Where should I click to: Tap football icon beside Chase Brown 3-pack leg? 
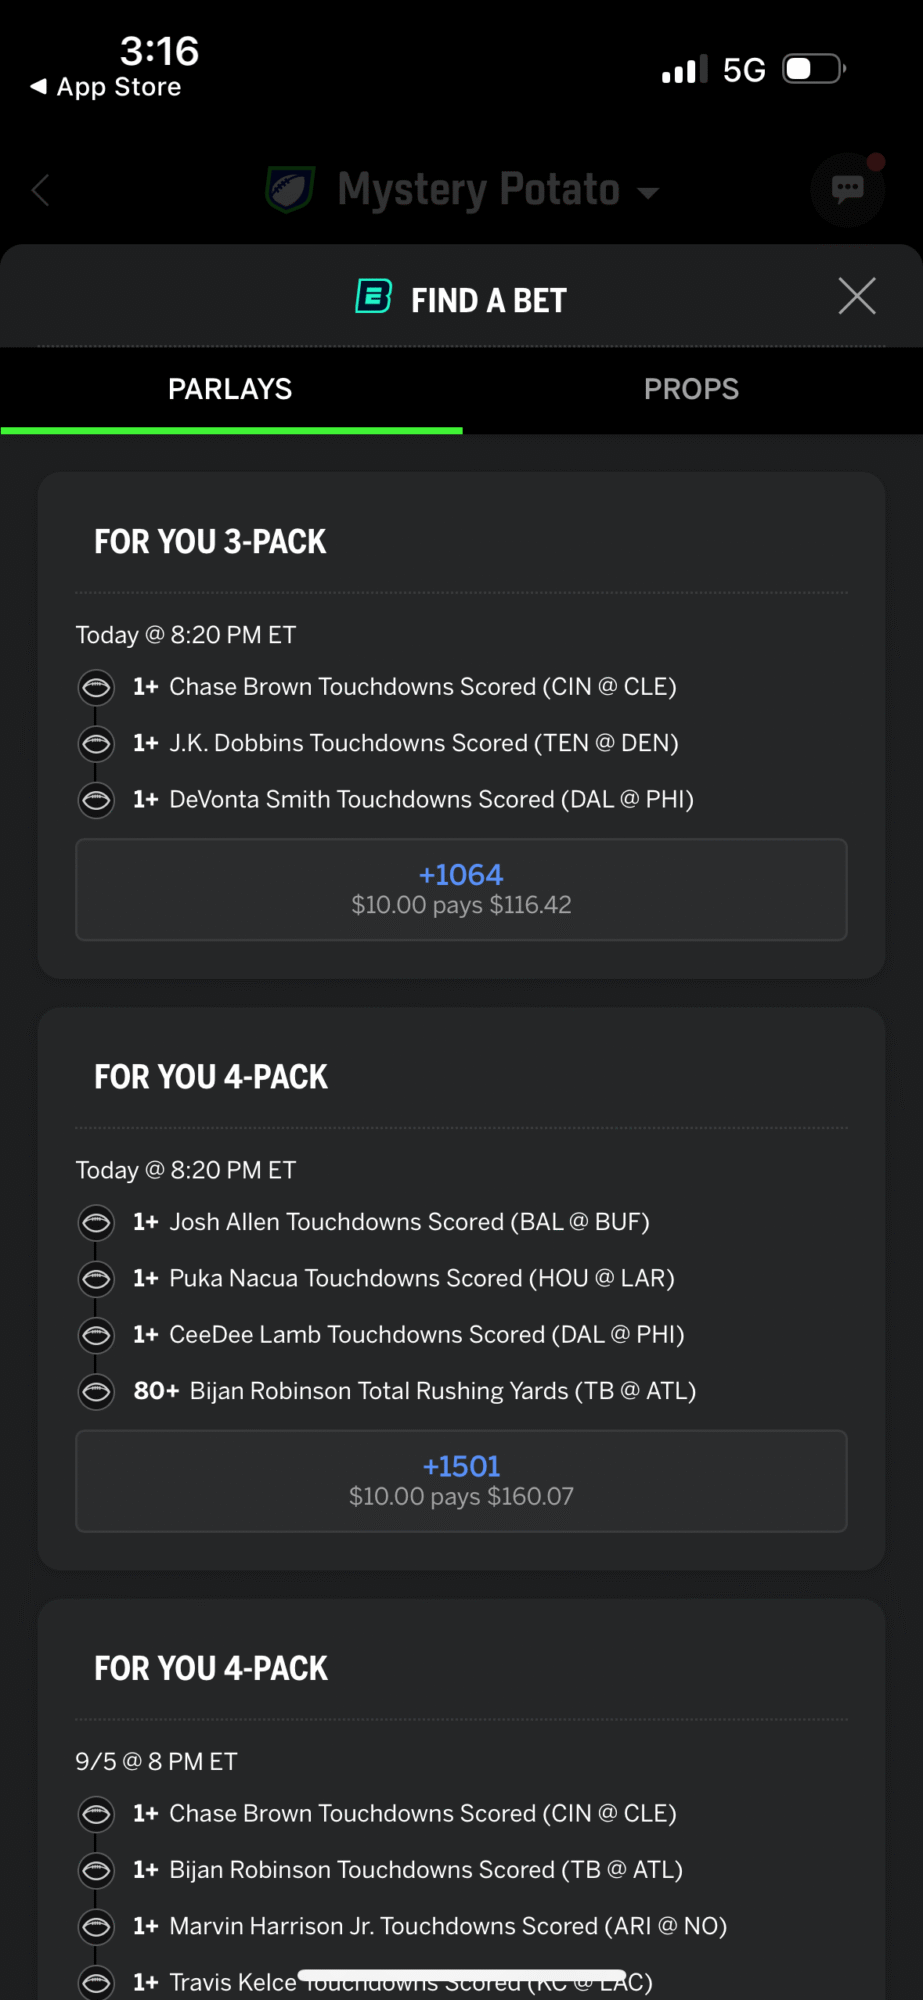coord(96,687)
